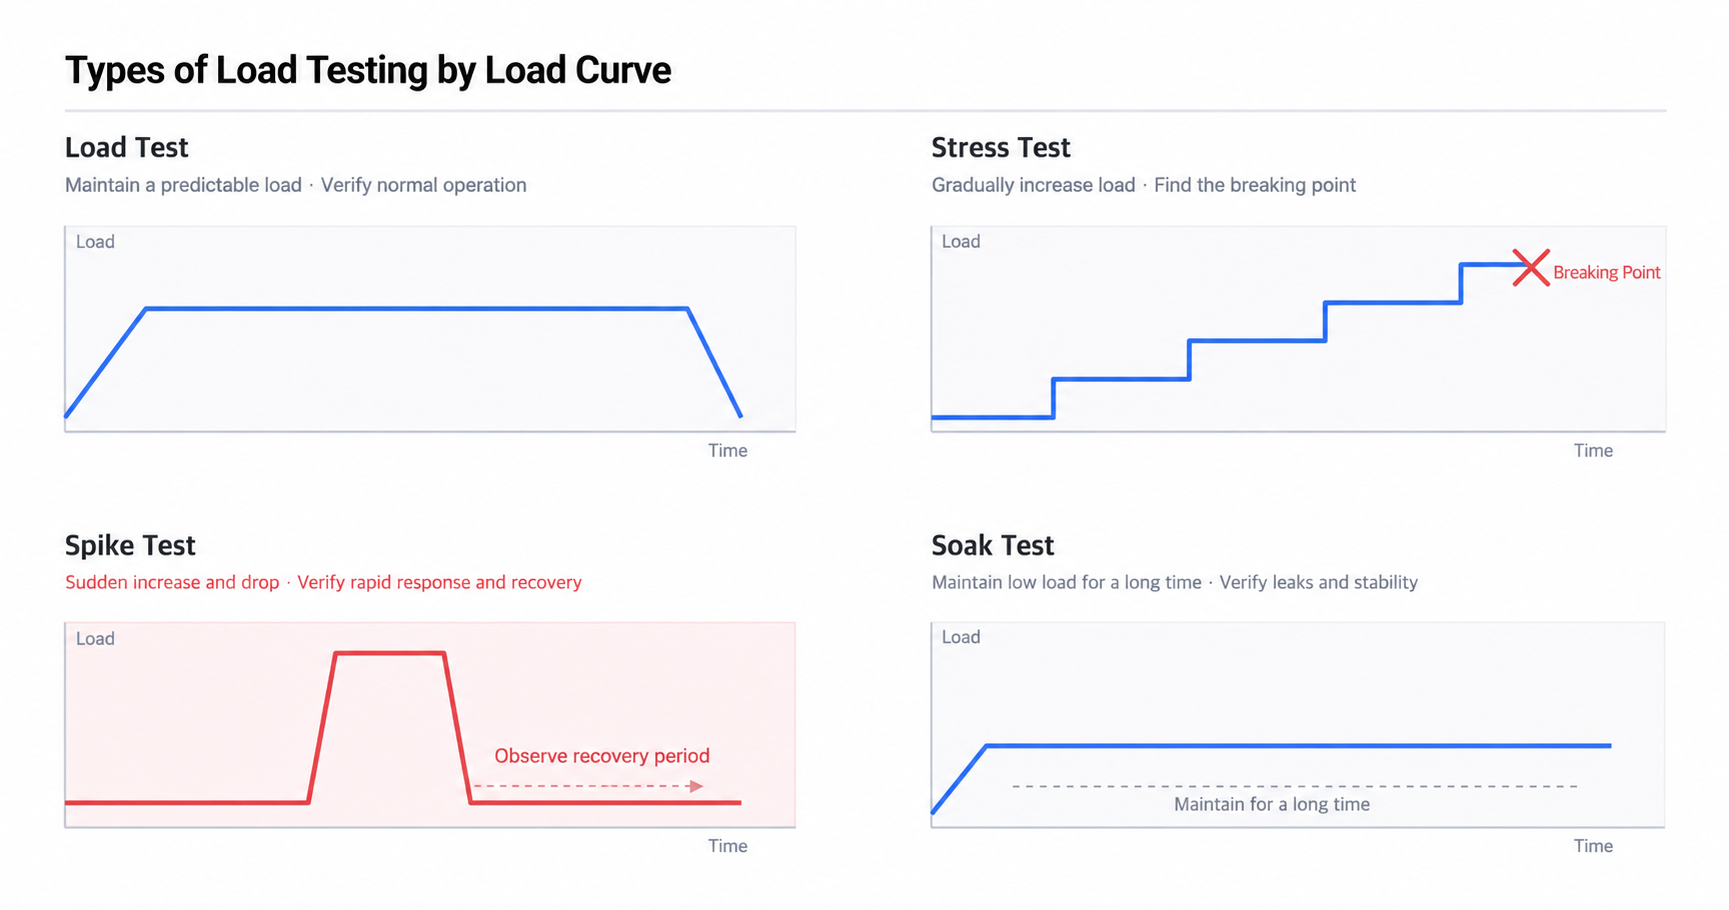Select the Load Test heading

[126, 147]
